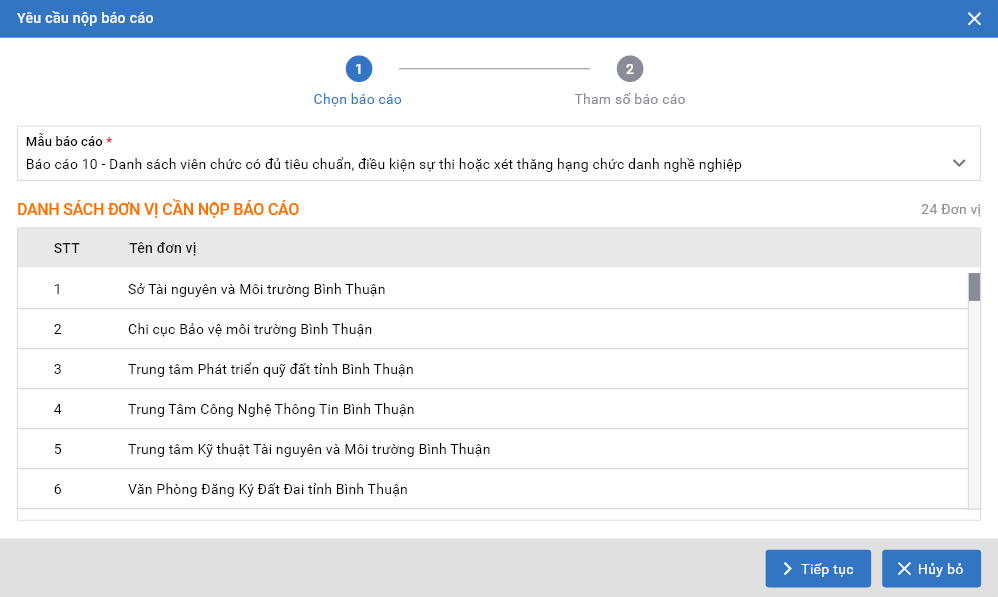This screenshot has height=597, width=998.
Task: Click step 1 circle icon
Action: (358, 69)
